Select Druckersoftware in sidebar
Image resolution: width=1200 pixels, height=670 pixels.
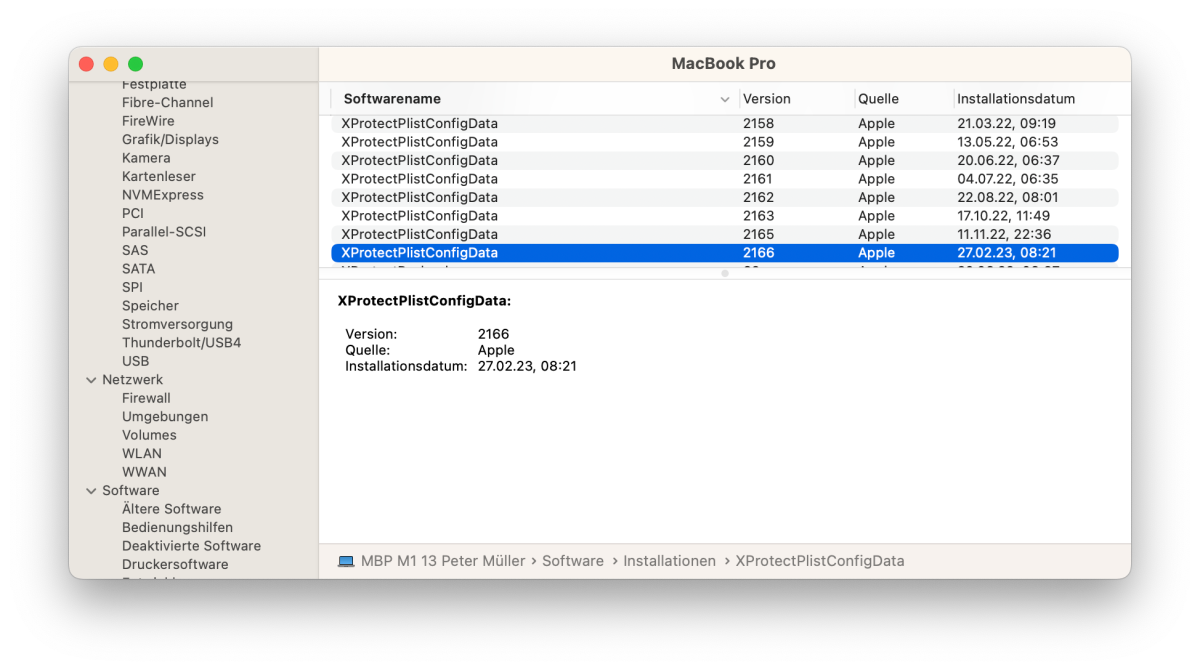coord(175,565)
